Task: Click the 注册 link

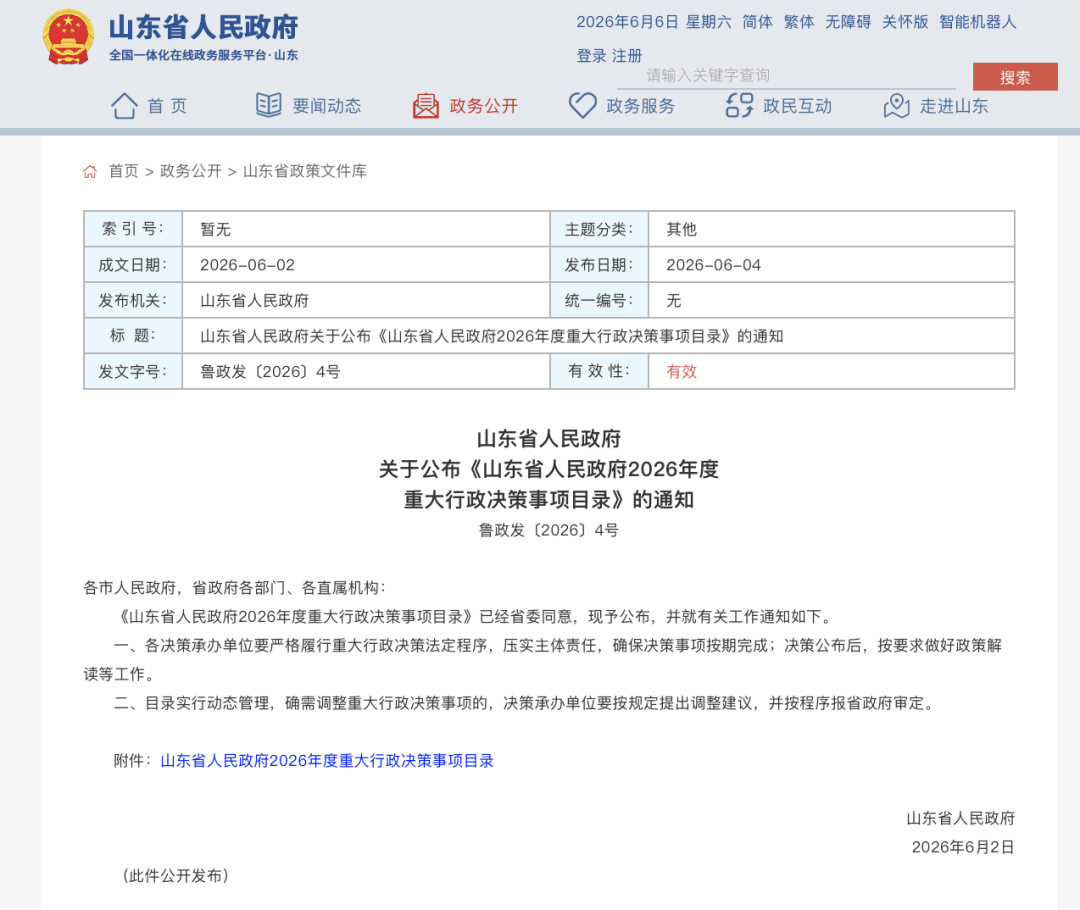Action: 627,56
